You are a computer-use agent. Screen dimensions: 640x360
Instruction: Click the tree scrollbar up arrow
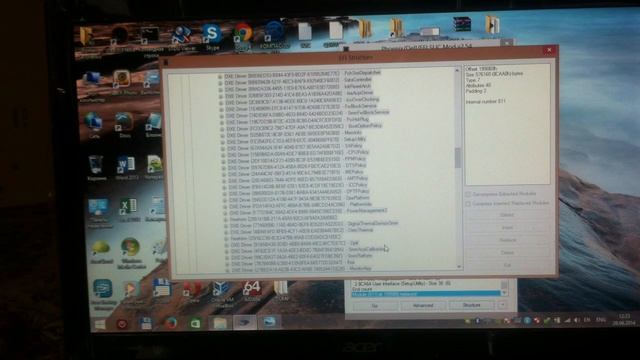[x=457, y=71]
